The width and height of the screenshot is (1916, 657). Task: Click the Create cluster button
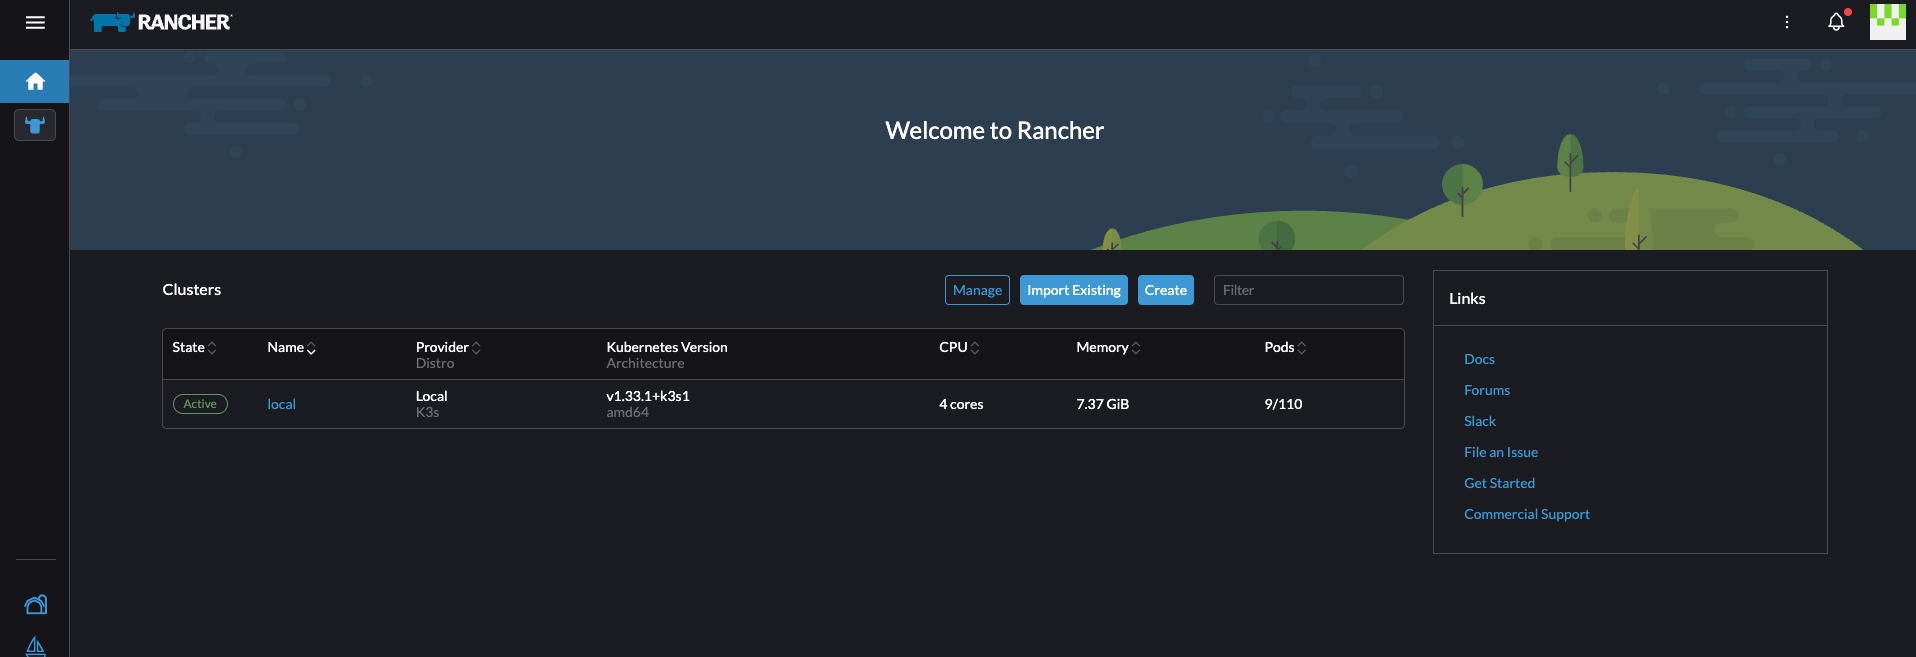click(1166, 290)
